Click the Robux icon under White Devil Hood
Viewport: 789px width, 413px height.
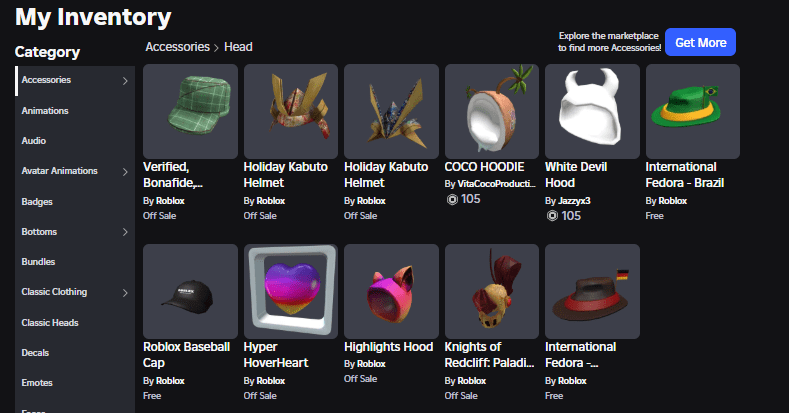[x=553, y=216]
